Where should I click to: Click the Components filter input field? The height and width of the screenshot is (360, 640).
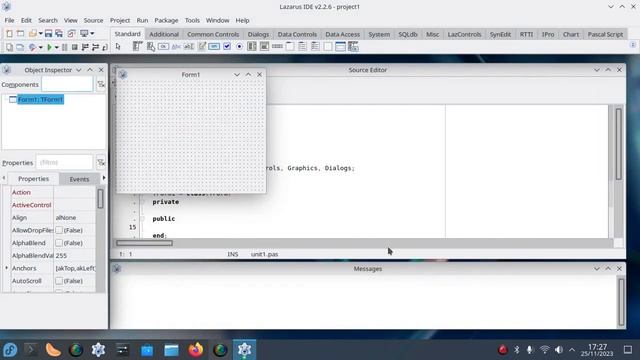click(x=67, y=84)
